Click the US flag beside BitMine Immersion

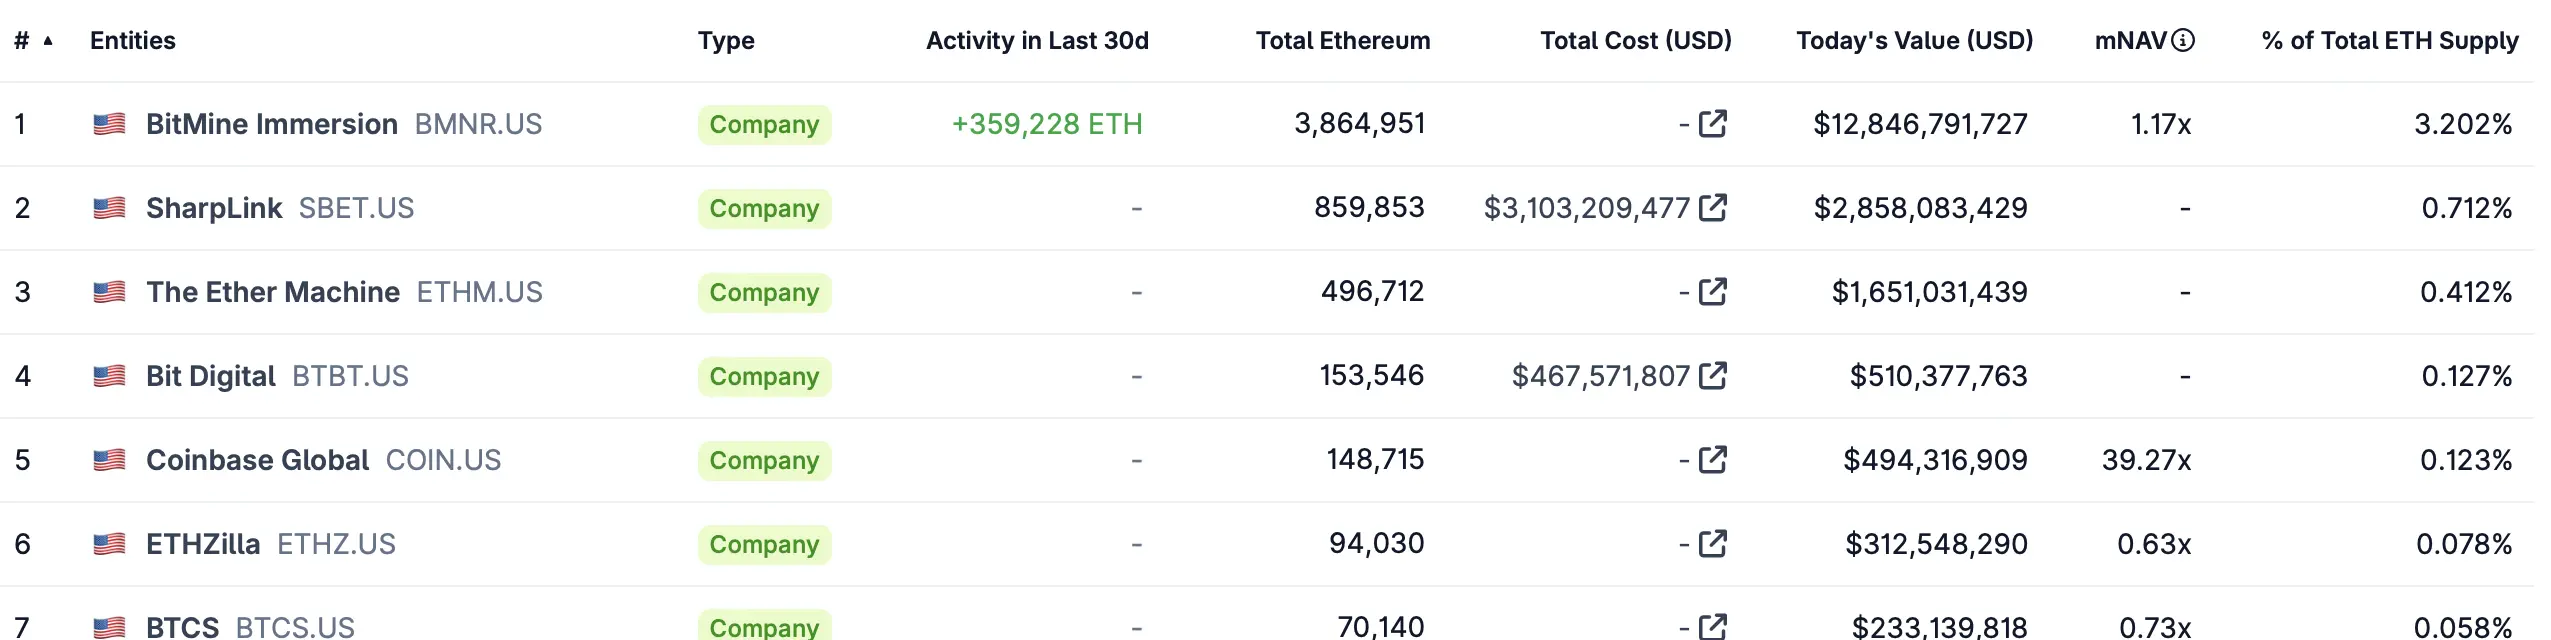coord(108,124)
